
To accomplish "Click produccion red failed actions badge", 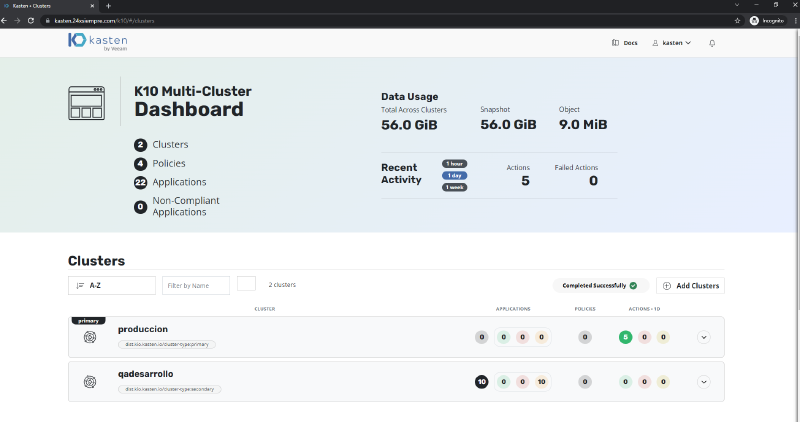I will (x=644, y=337).
